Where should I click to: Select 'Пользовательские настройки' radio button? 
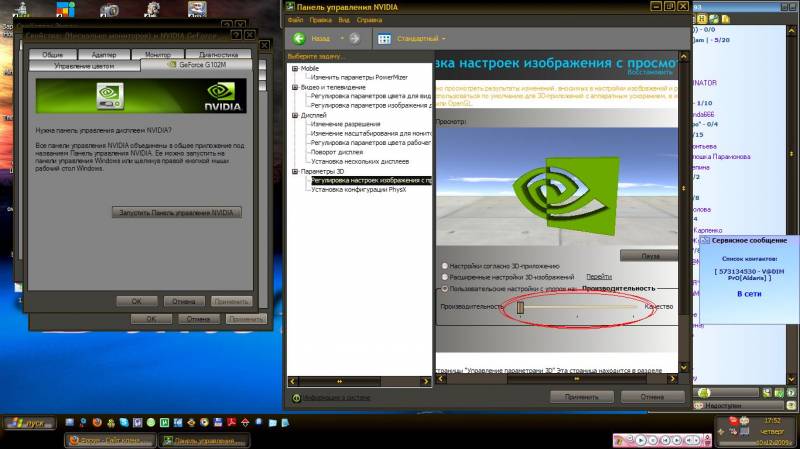coord(444,288)
